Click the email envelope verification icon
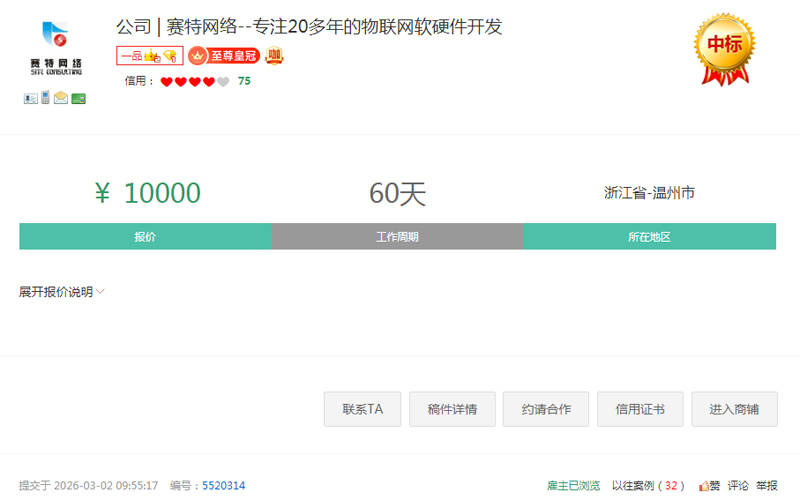The image size is (800, 500). click(x=61, y=98)
